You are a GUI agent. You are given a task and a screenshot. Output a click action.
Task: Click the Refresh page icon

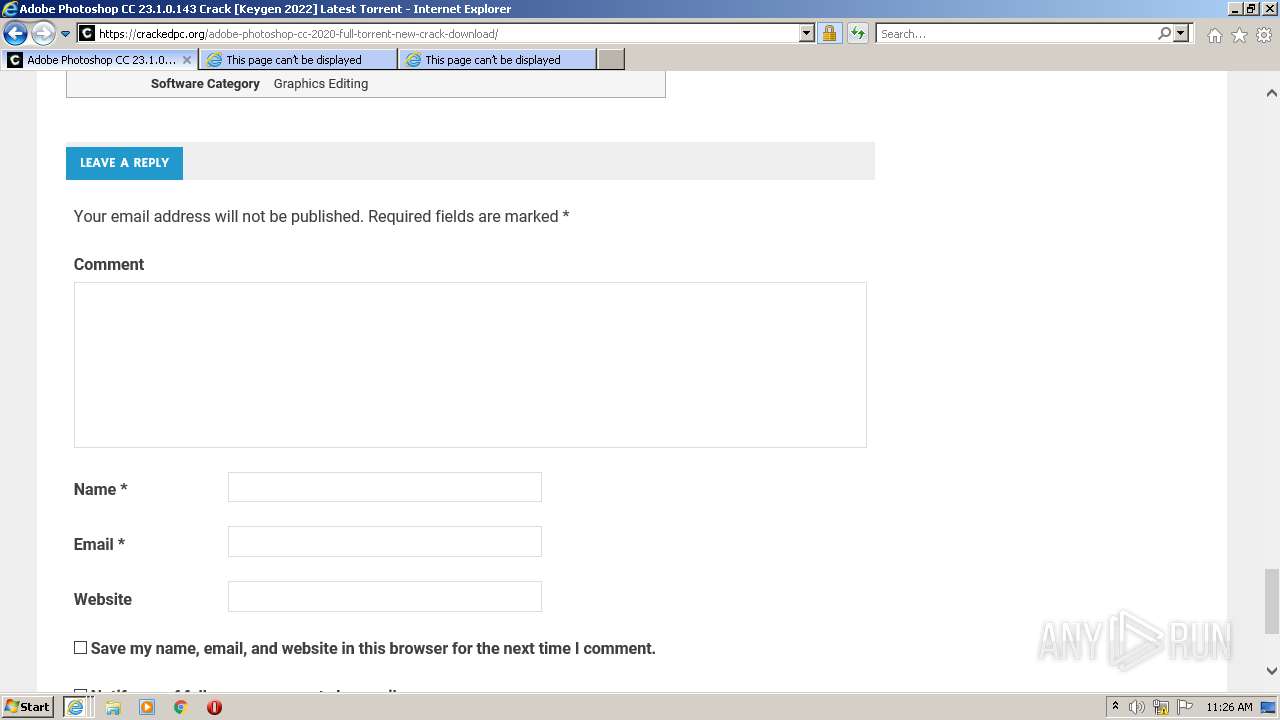pyautogui.click(x=858, y=33)
